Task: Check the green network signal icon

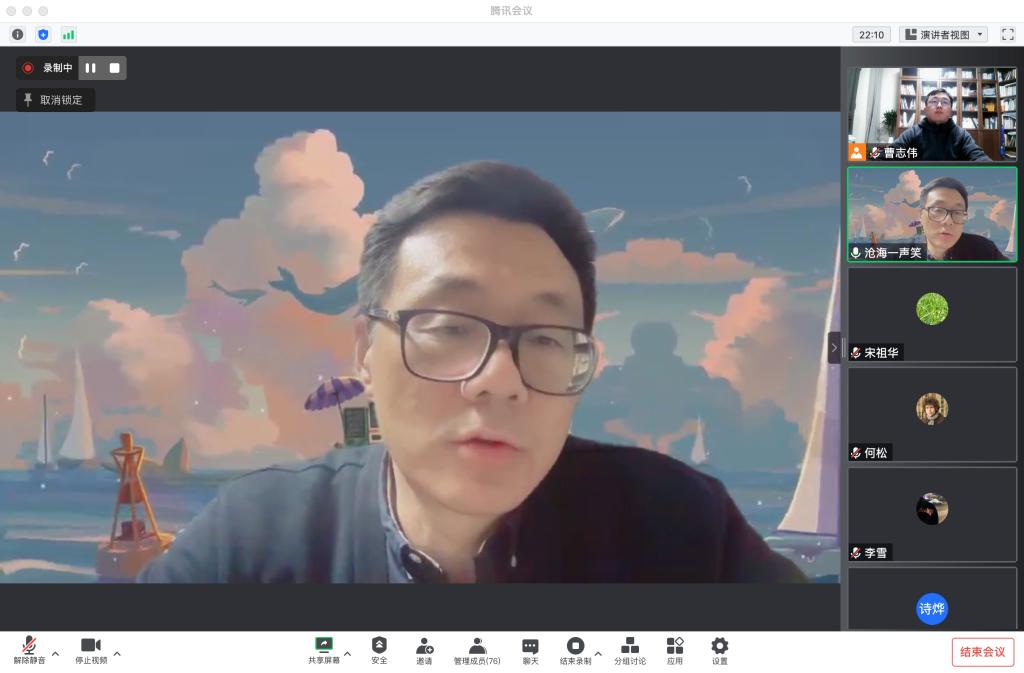Action: point(69,34)
